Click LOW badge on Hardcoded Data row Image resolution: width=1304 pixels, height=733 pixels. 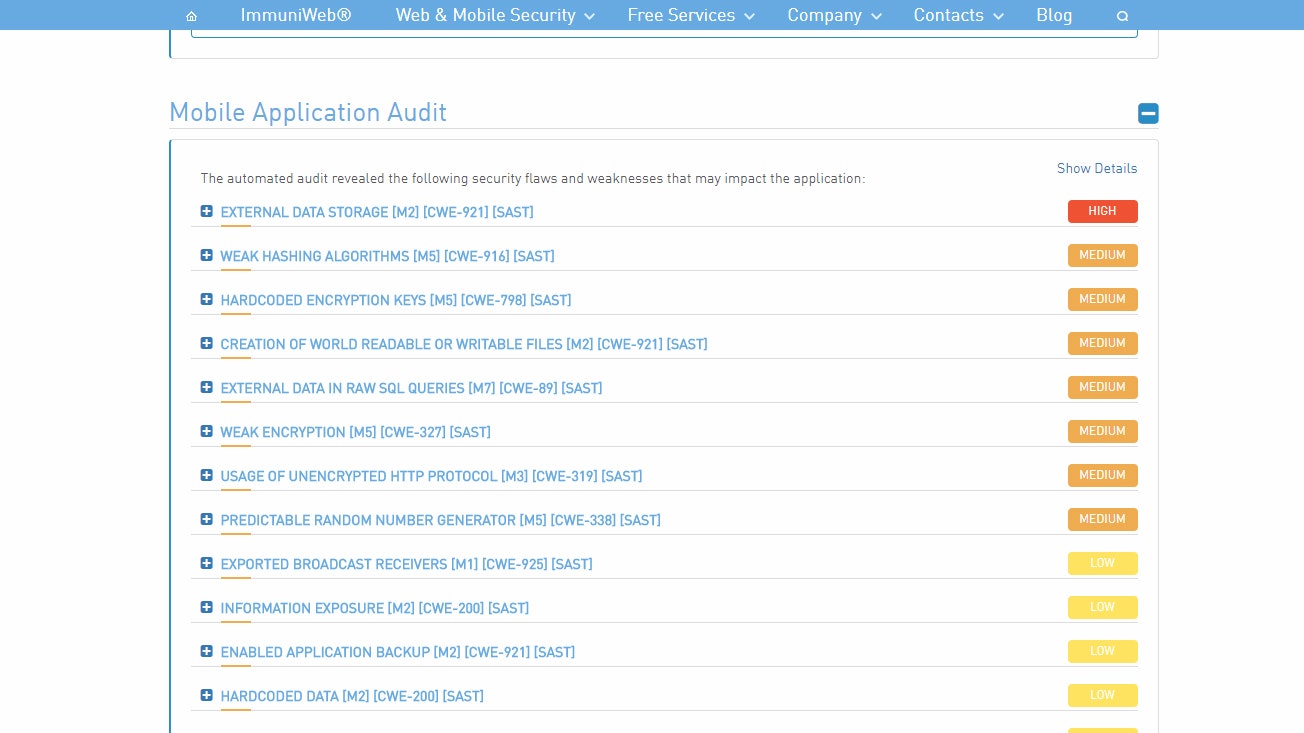(x=1102, y=695)
